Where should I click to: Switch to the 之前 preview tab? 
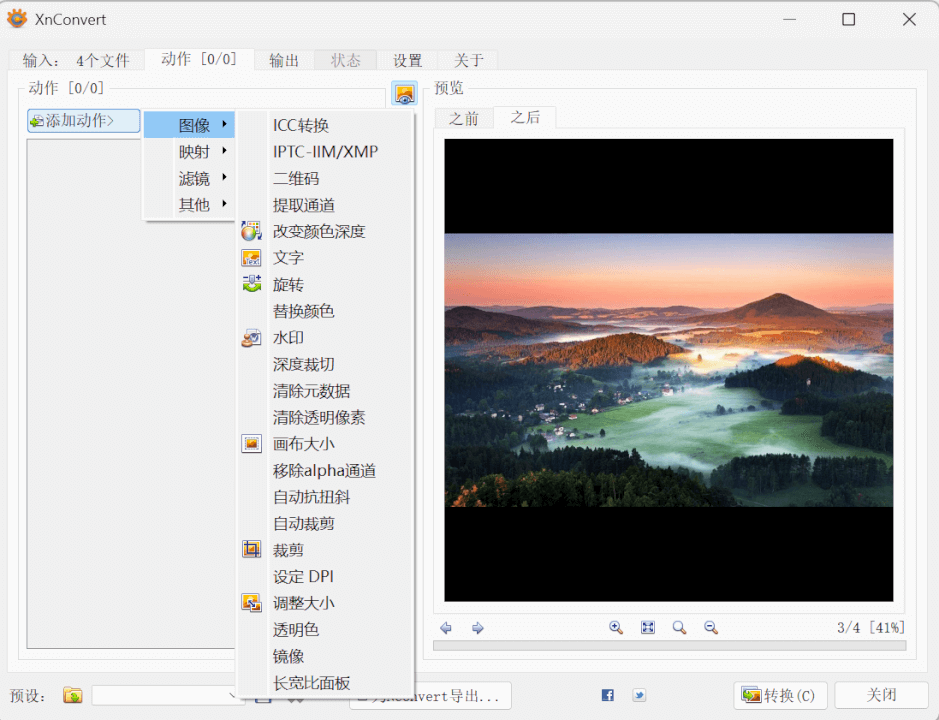point(465,117)
